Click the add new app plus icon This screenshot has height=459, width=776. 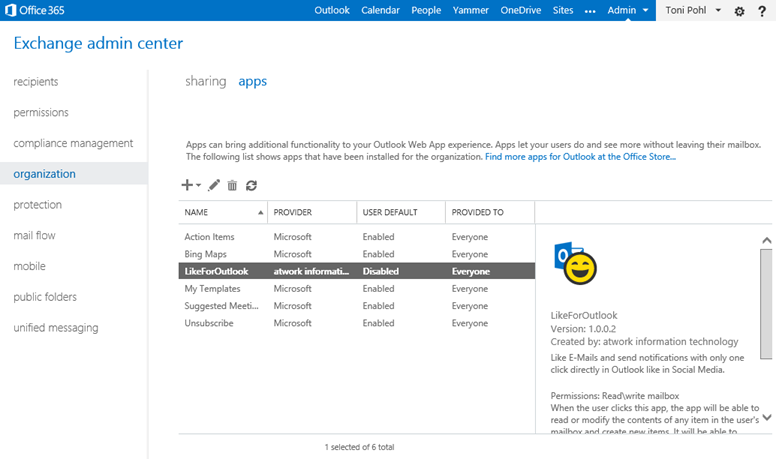(187, 185)
